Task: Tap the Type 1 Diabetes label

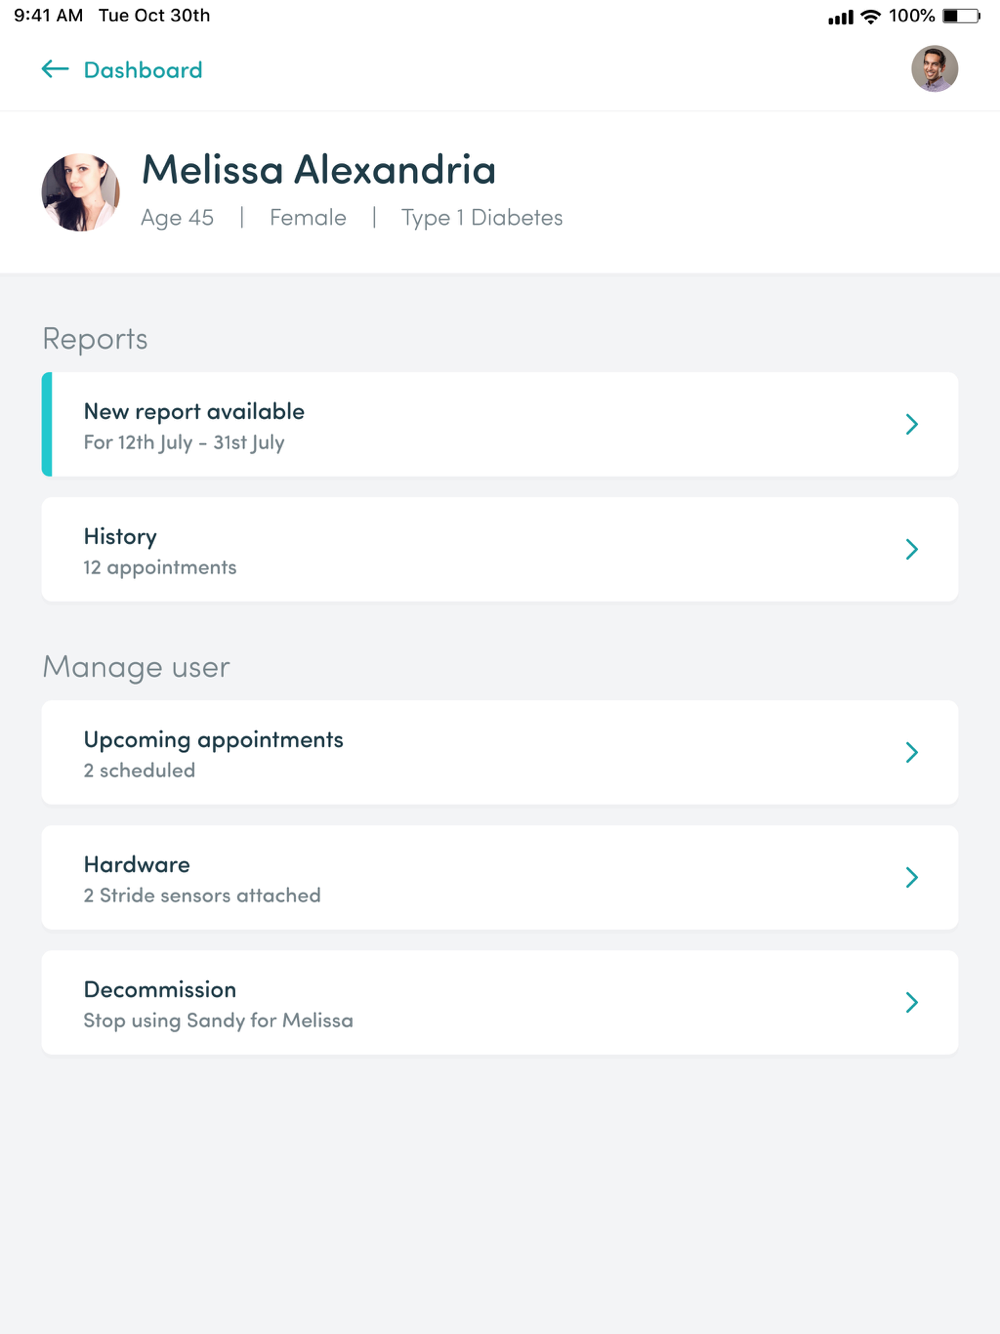Action: 482,218
